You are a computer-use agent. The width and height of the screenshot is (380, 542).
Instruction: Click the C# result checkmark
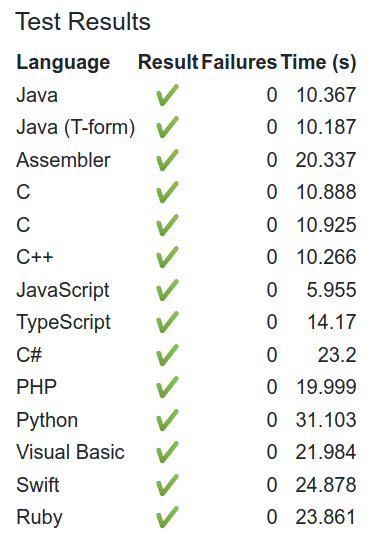click(167, 355)
